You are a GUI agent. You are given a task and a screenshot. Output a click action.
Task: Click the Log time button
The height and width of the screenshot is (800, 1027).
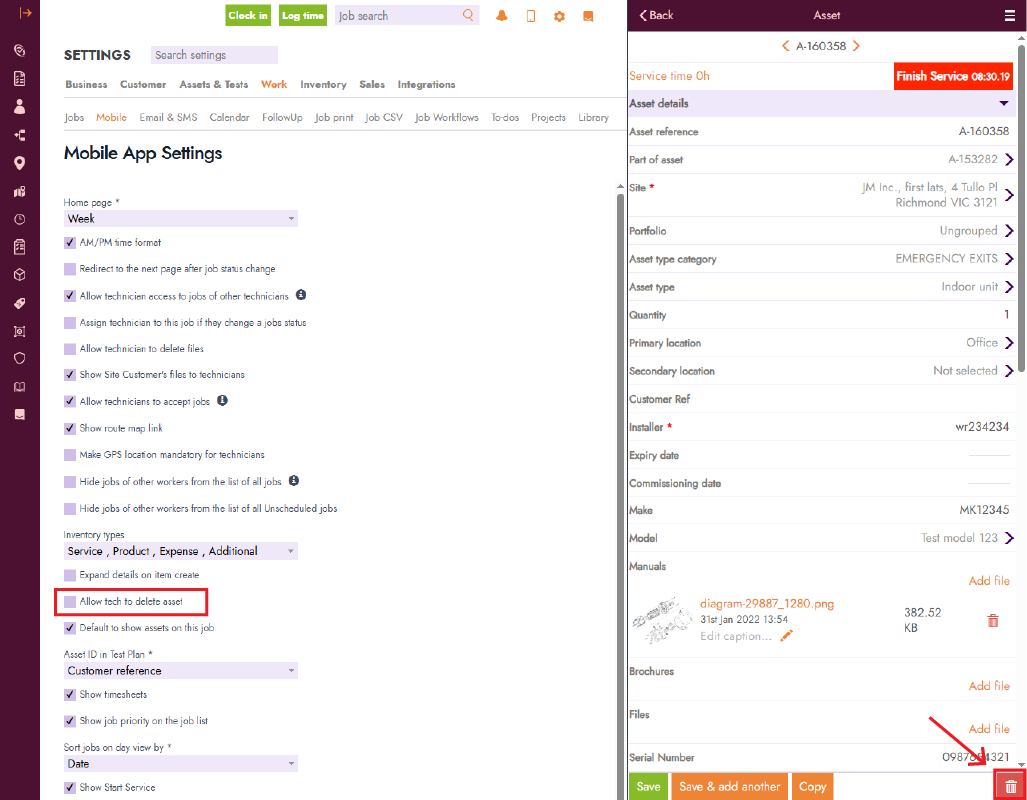tap(303, 16)
